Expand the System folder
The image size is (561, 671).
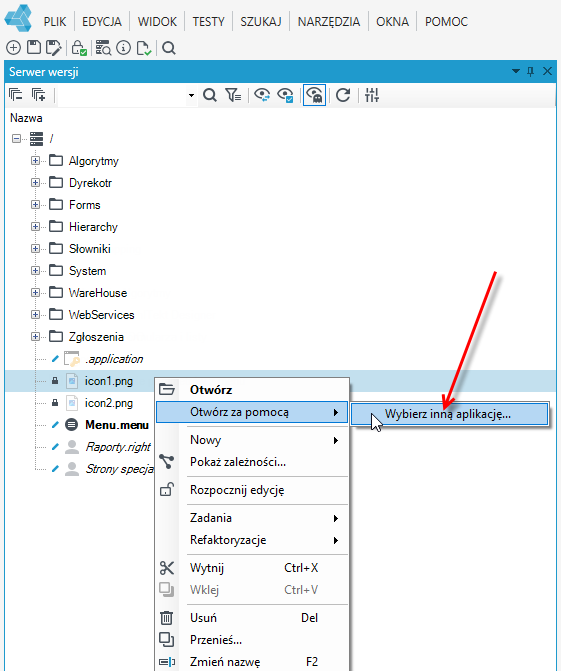tap(35, 270)
